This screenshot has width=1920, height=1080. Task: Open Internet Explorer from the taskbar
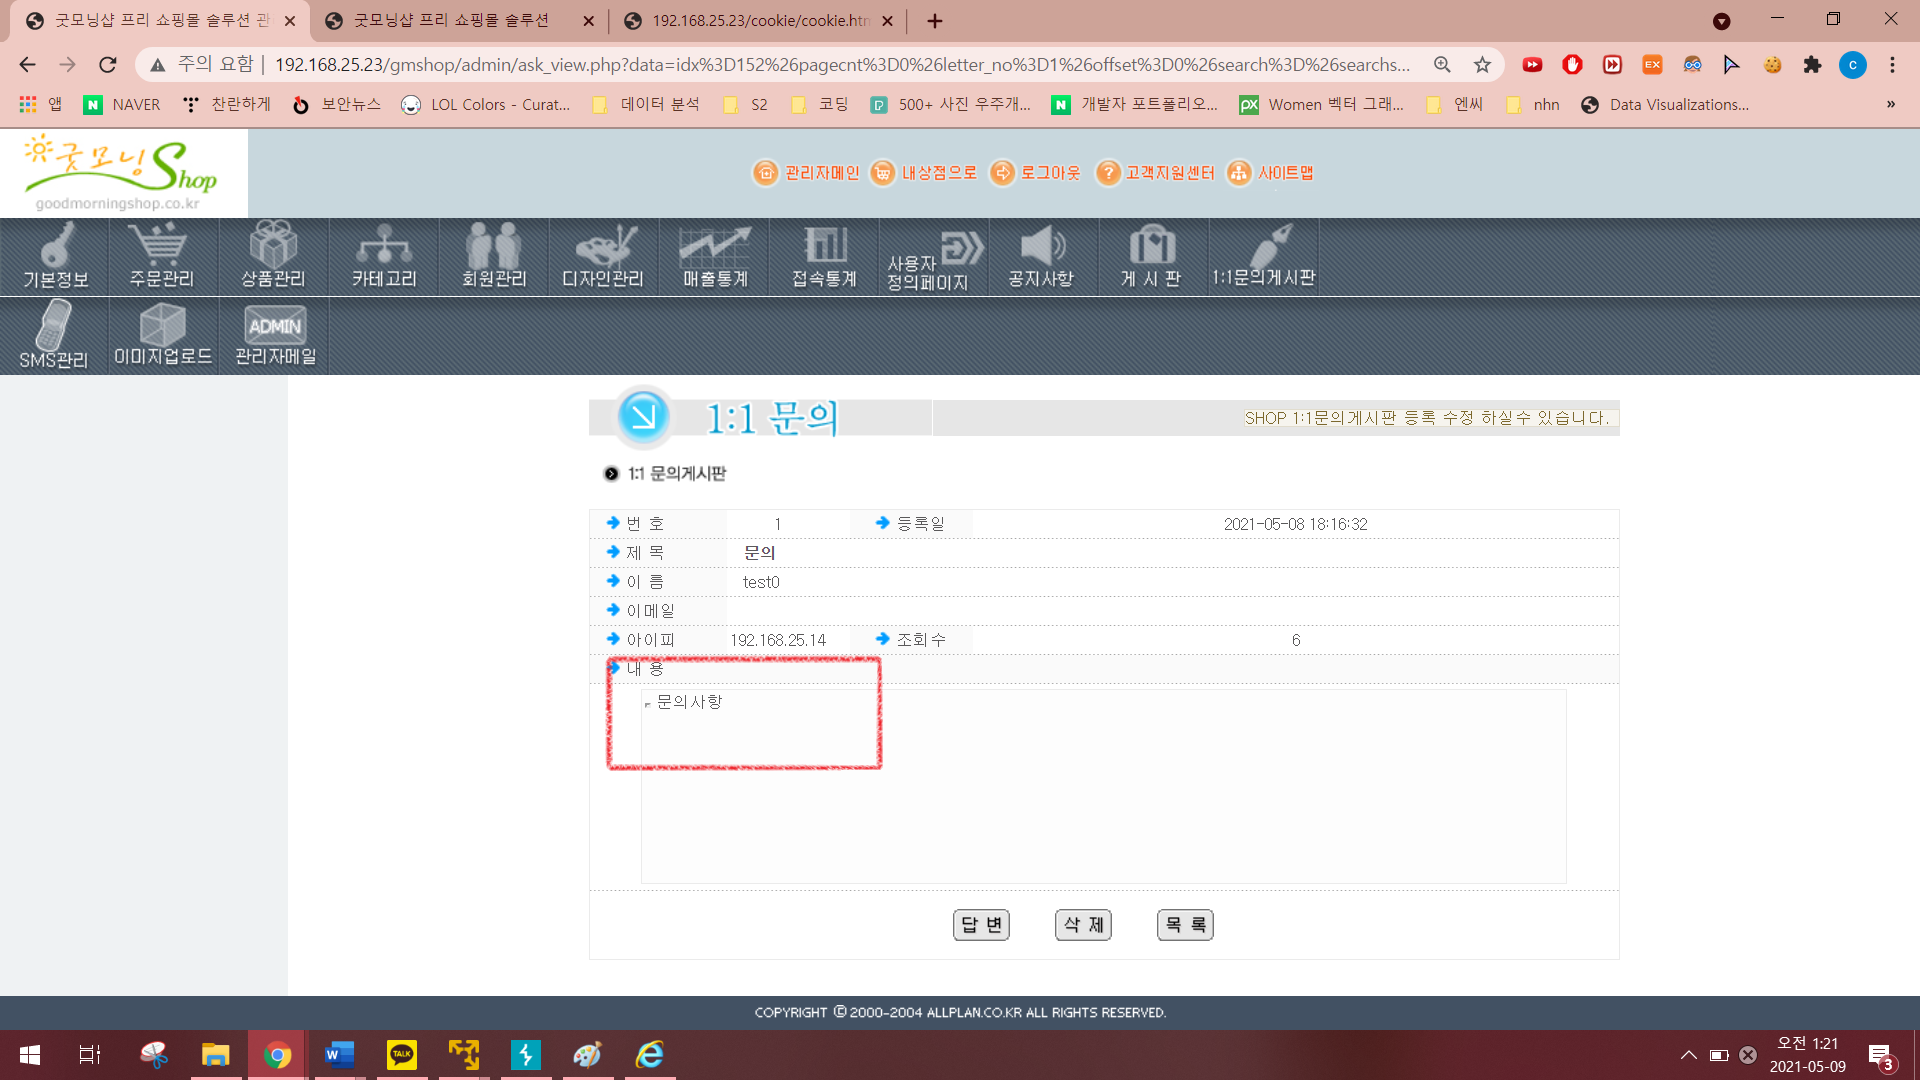[650, 1054]
